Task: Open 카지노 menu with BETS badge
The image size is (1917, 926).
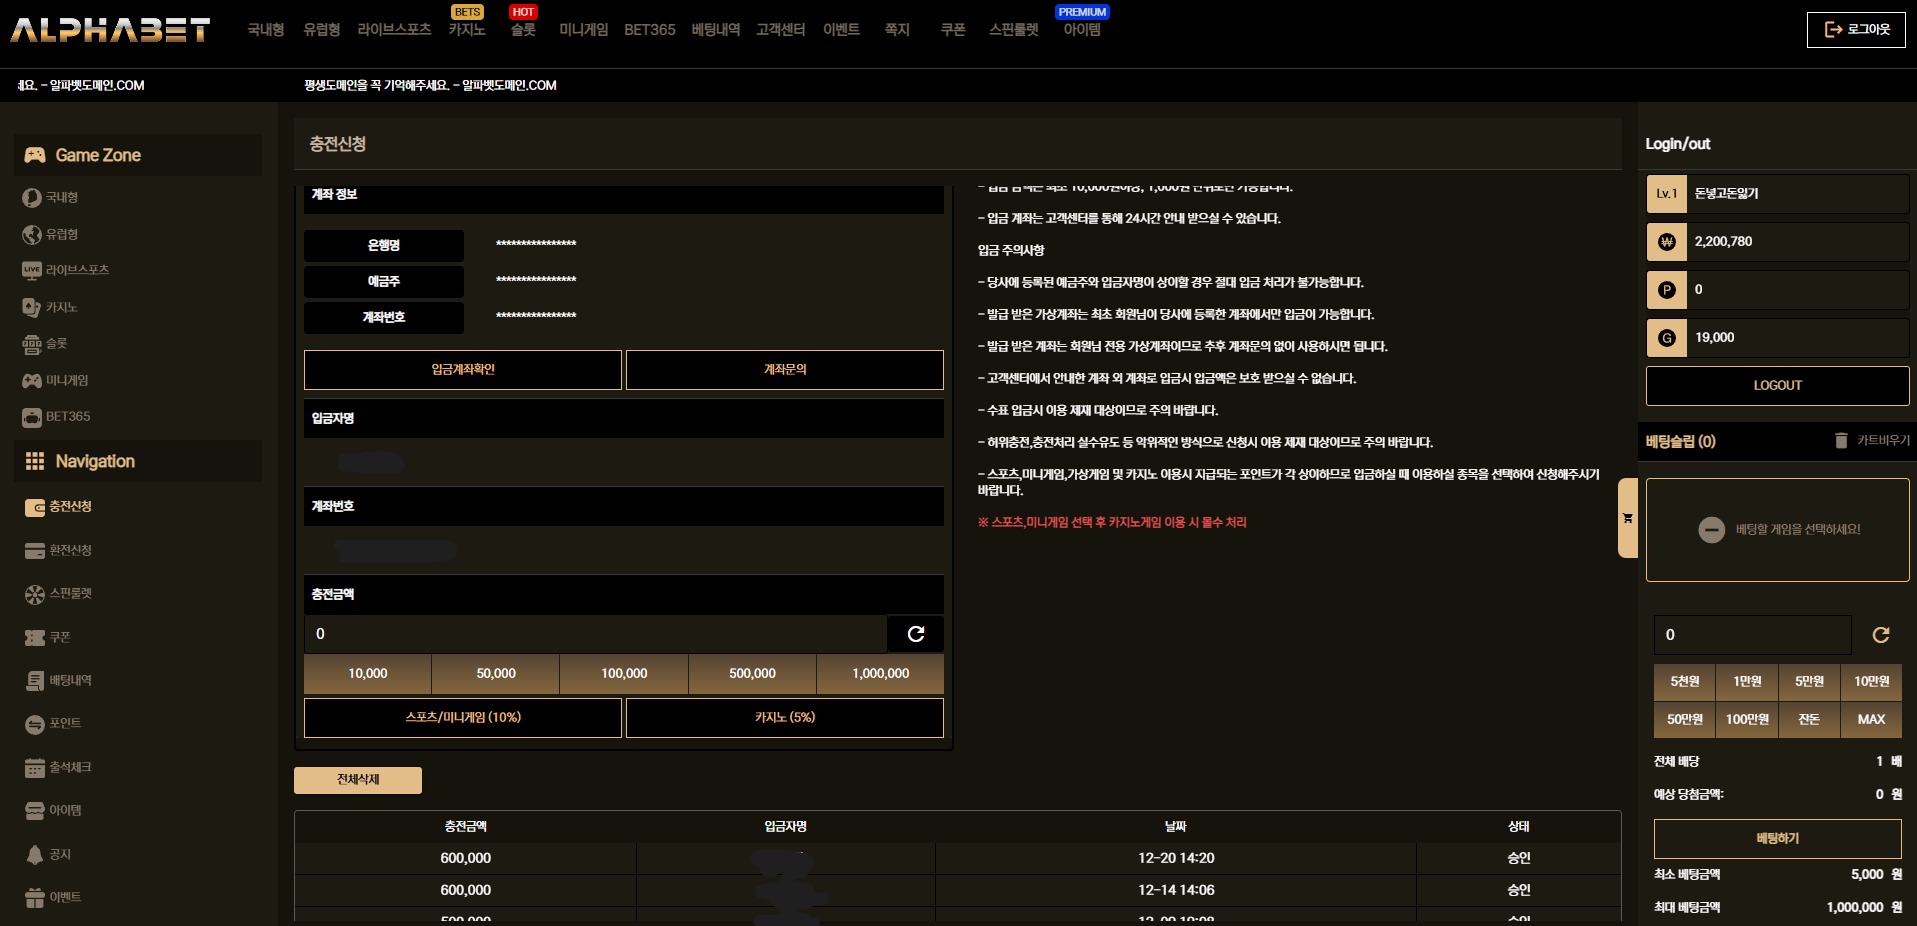Action: (466, 30)
